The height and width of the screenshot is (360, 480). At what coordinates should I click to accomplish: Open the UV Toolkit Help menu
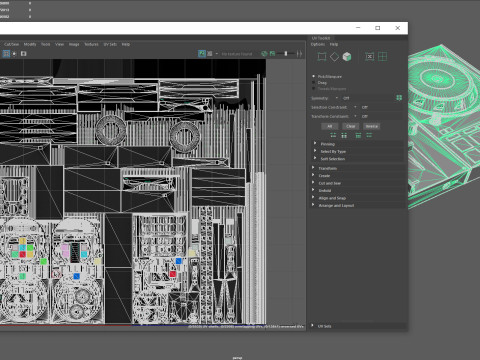[334, 44]
